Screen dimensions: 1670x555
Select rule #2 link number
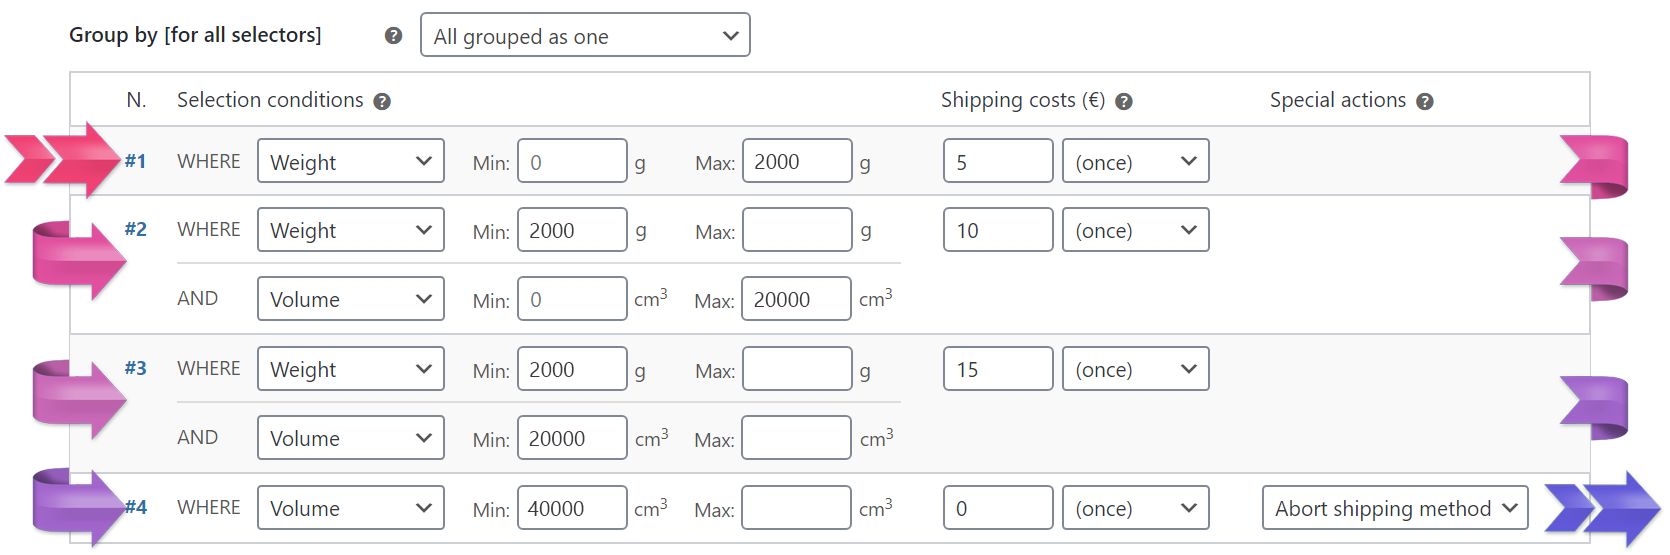pos(136,229)
